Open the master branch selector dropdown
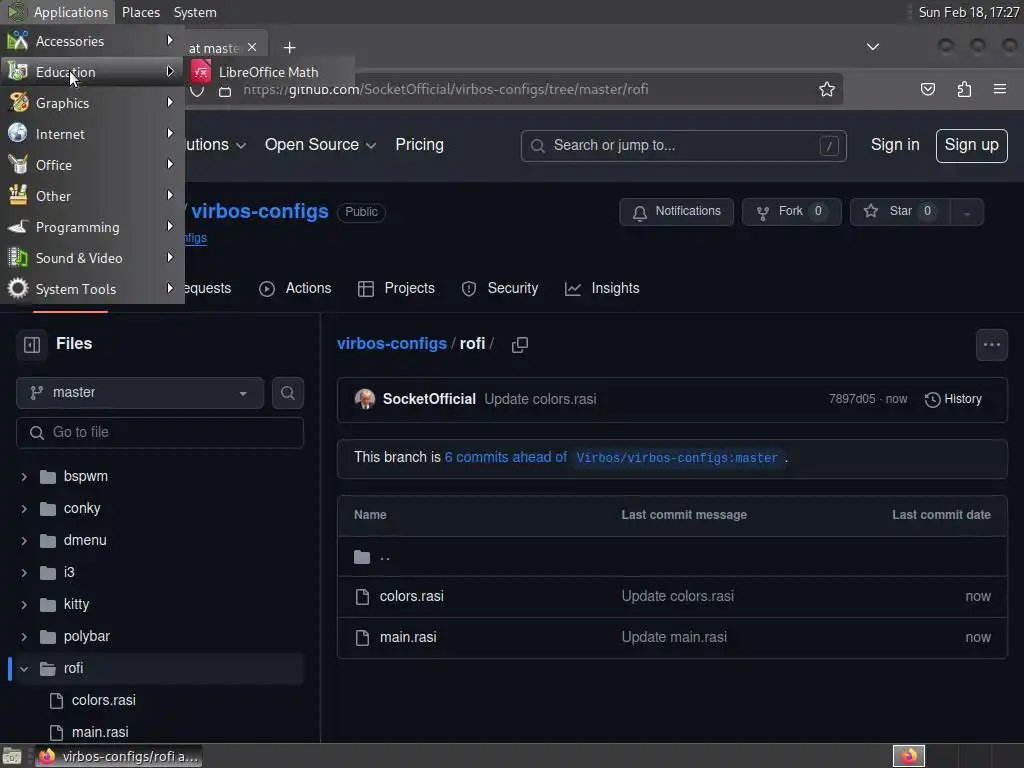Image resolution: width=1024 pixels, height=768 pixels. point(140,392)
